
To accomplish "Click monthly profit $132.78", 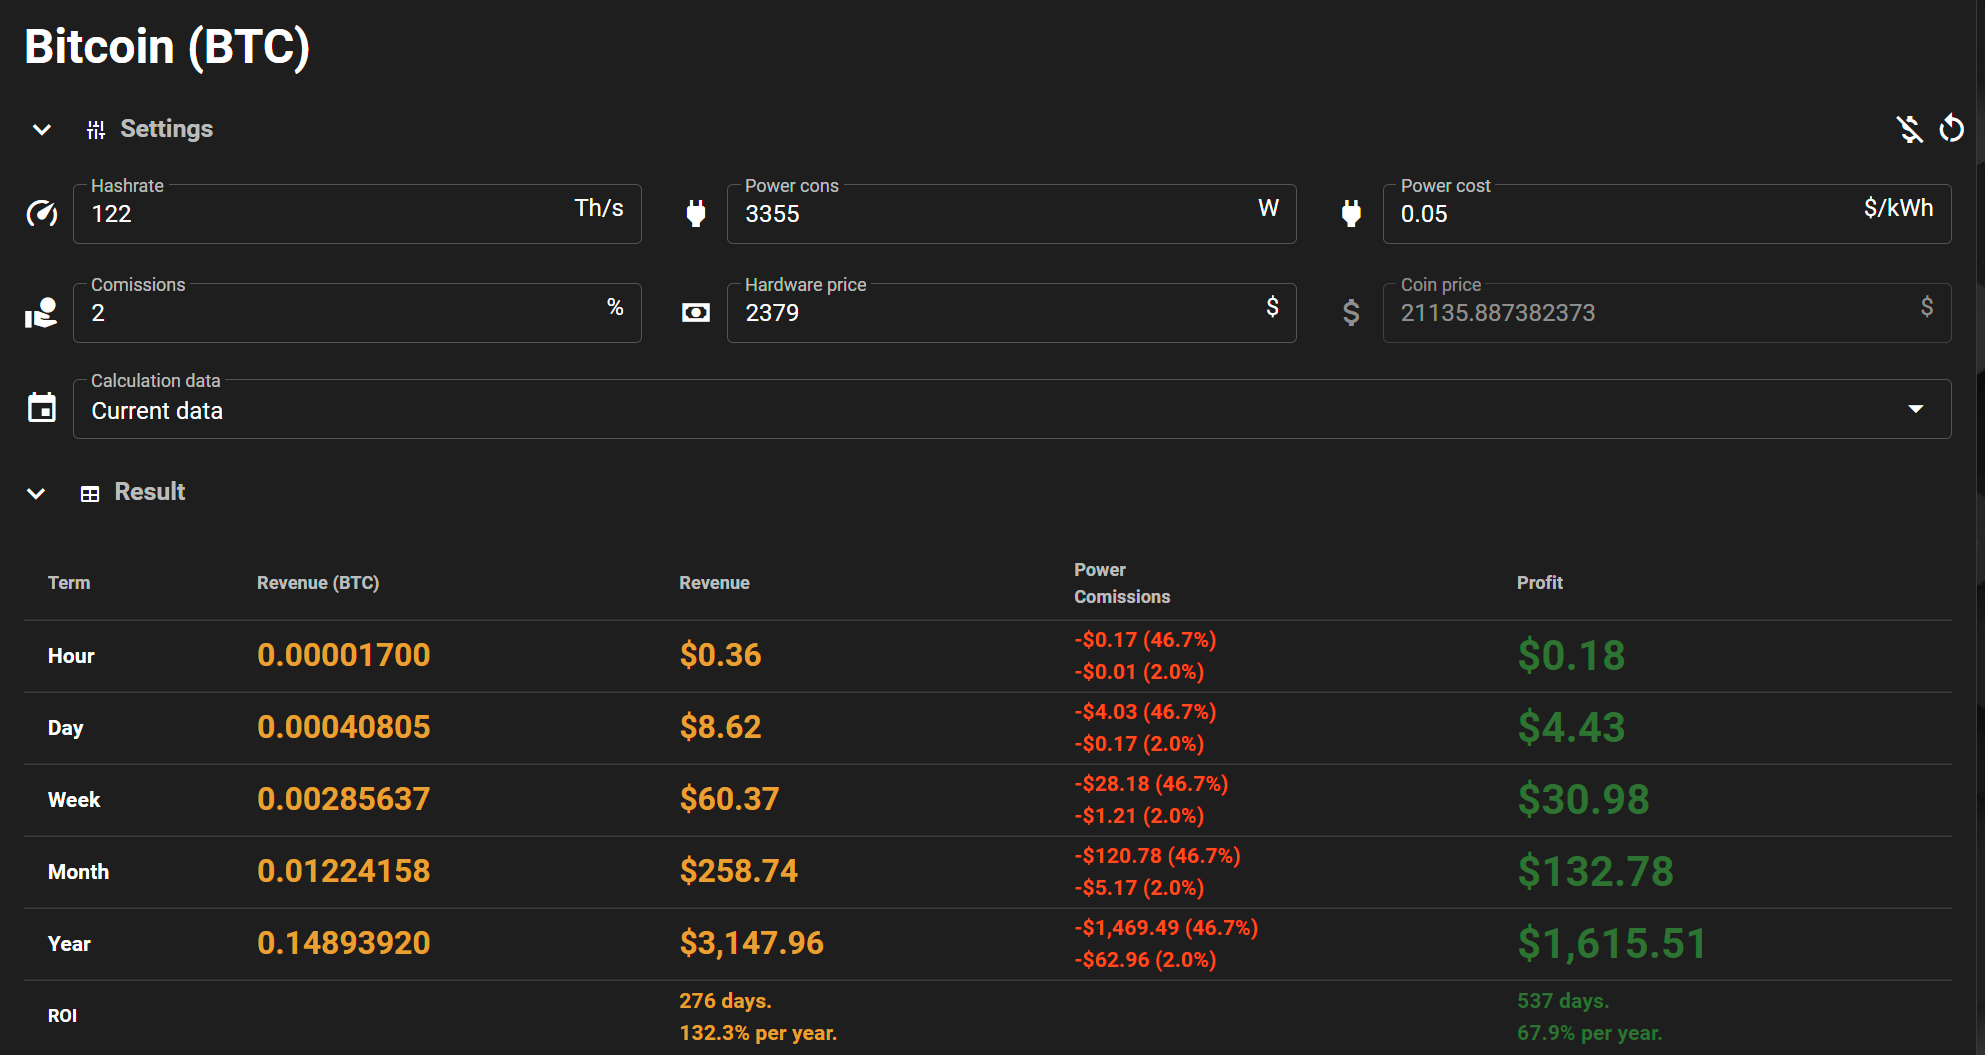I will pos(1595,872).
